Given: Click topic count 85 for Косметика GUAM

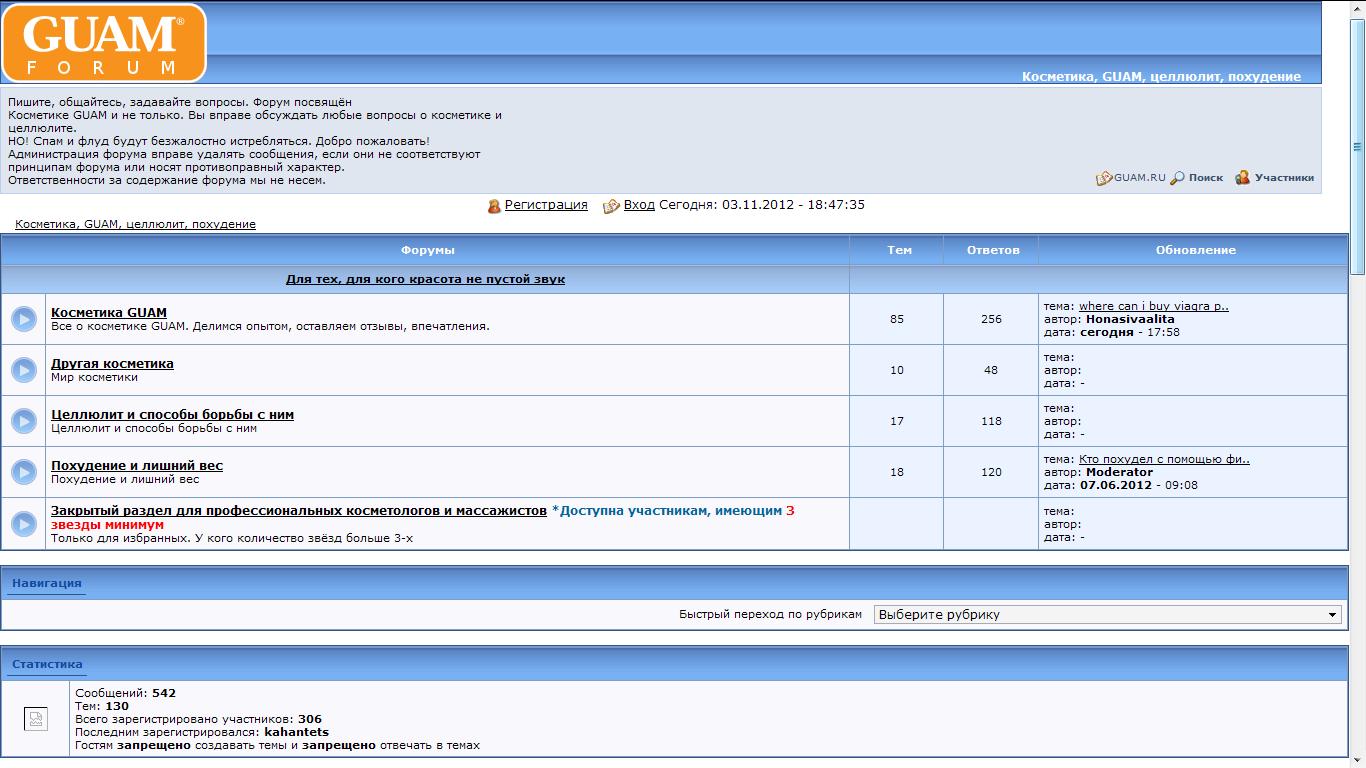Looking at the screenshot, I should coord(896,319).
